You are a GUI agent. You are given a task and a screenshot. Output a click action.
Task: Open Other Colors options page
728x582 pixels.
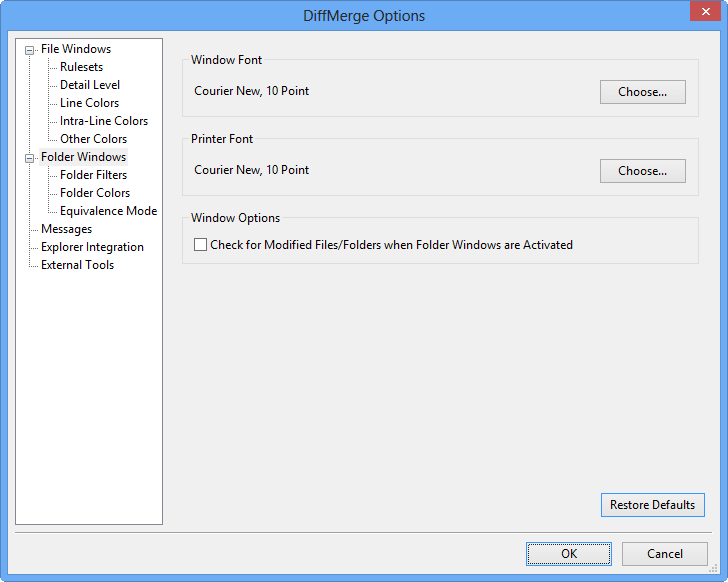click(93, 139)
